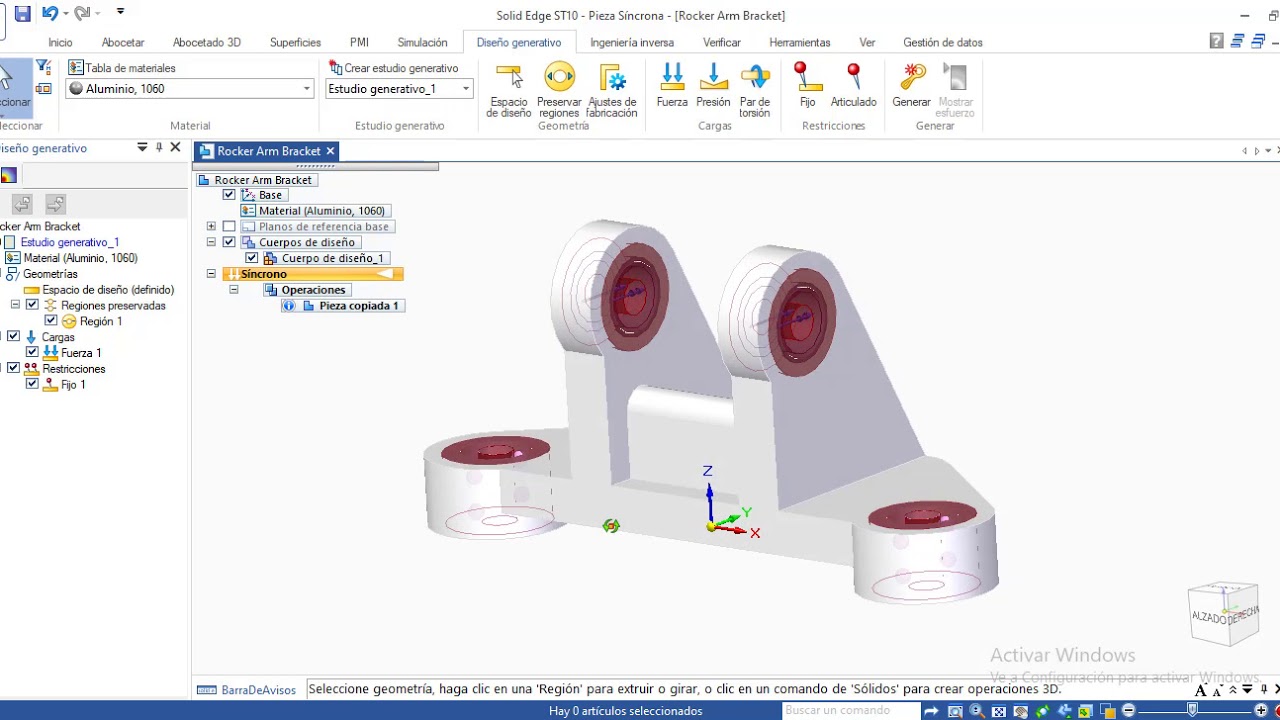Add a Fijo restriction
The height and width of the screenshot is (720, 1280).
click(x=807, y=86)
